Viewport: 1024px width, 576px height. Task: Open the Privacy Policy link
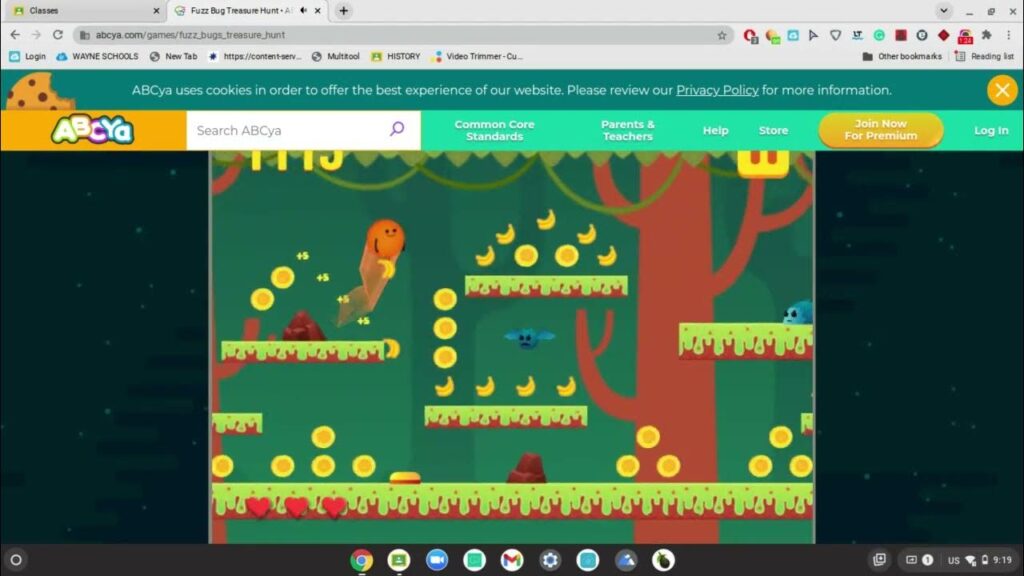point(717,90)
